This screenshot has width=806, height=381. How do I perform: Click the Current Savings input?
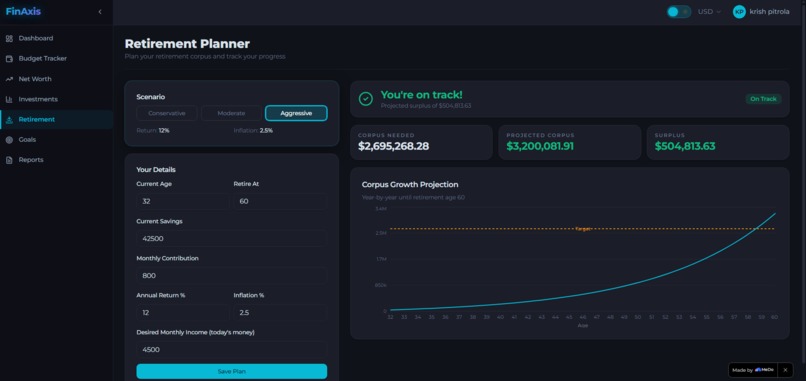[x=231, y=239]
